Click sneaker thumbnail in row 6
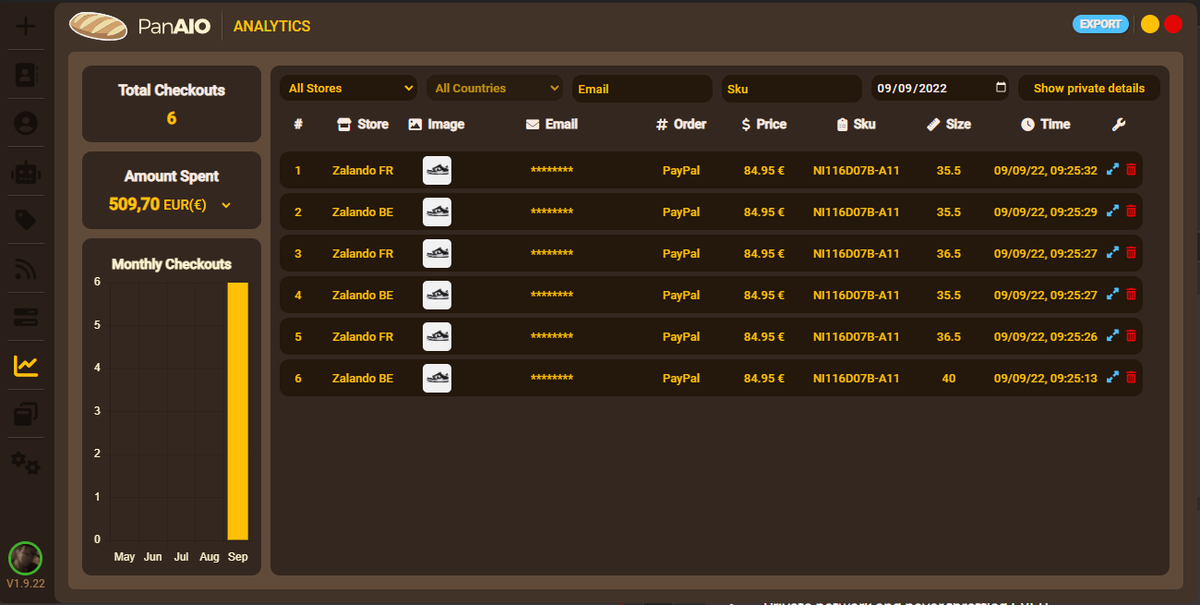This screenshot has height=605, width=1200. click(437, 378)
